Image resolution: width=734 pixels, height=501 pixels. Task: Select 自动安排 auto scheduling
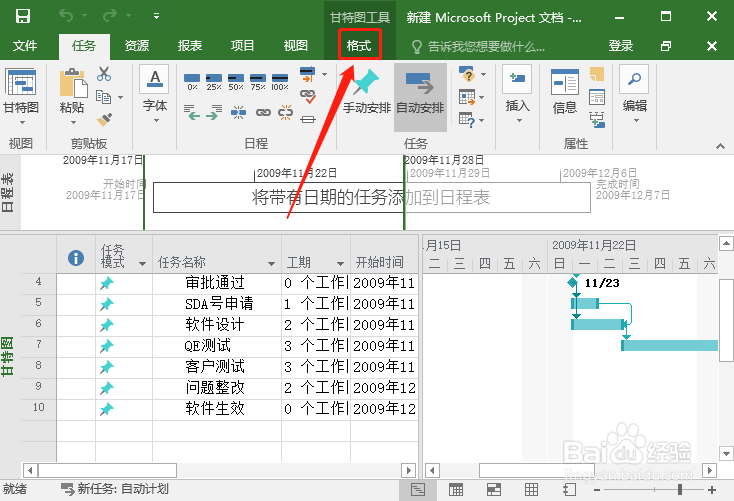click(x=420, y=96)
